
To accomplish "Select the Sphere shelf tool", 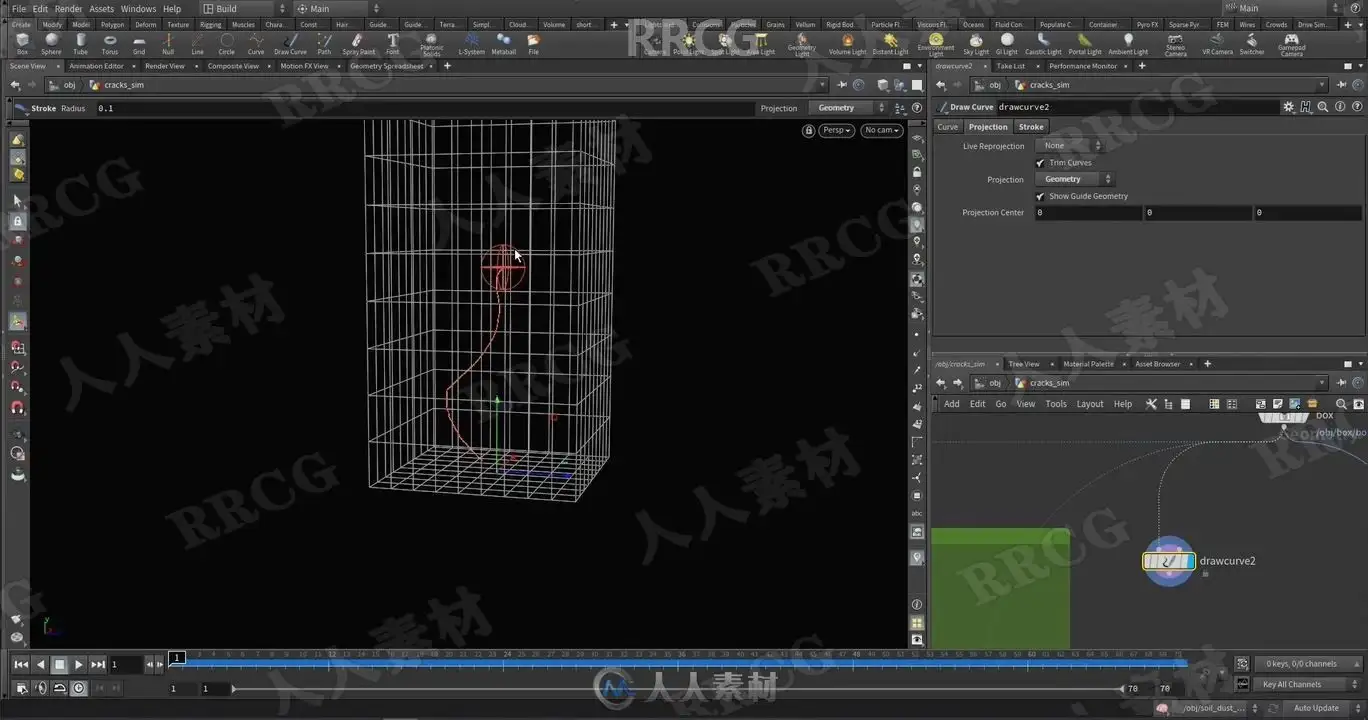I will coord(51,43).
